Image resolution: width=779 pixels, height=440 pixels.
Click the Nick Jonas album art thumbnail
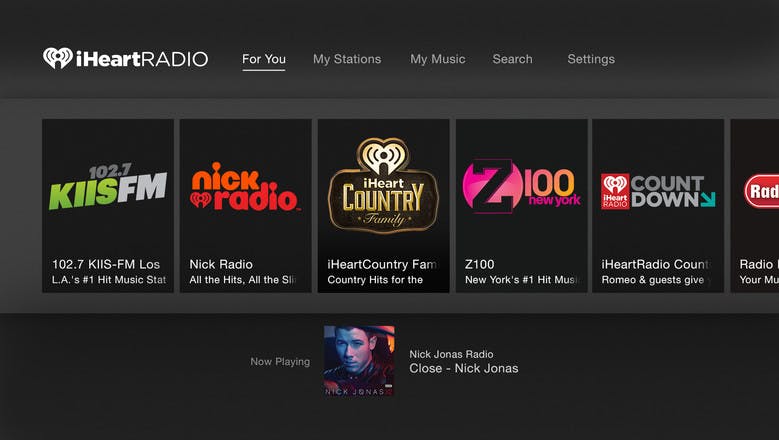(x=359, y=360)
